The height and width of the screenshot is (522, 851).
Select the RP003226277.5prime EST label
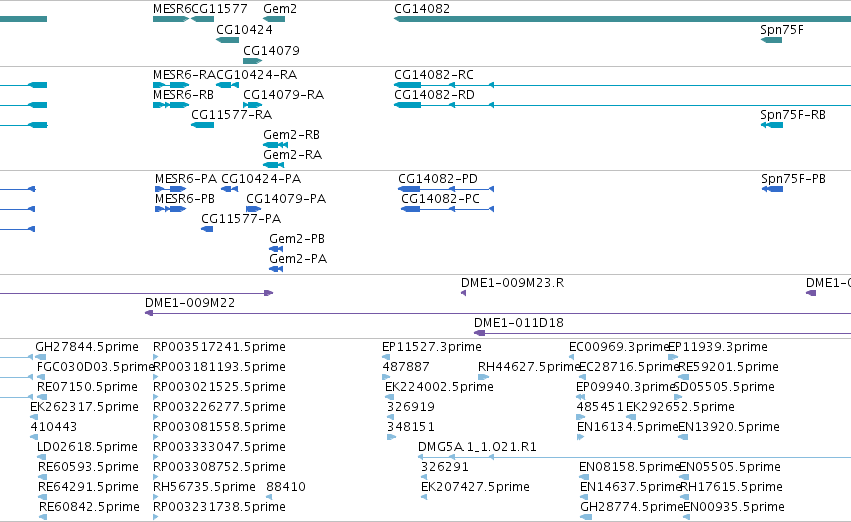click(x=219, y=407)
